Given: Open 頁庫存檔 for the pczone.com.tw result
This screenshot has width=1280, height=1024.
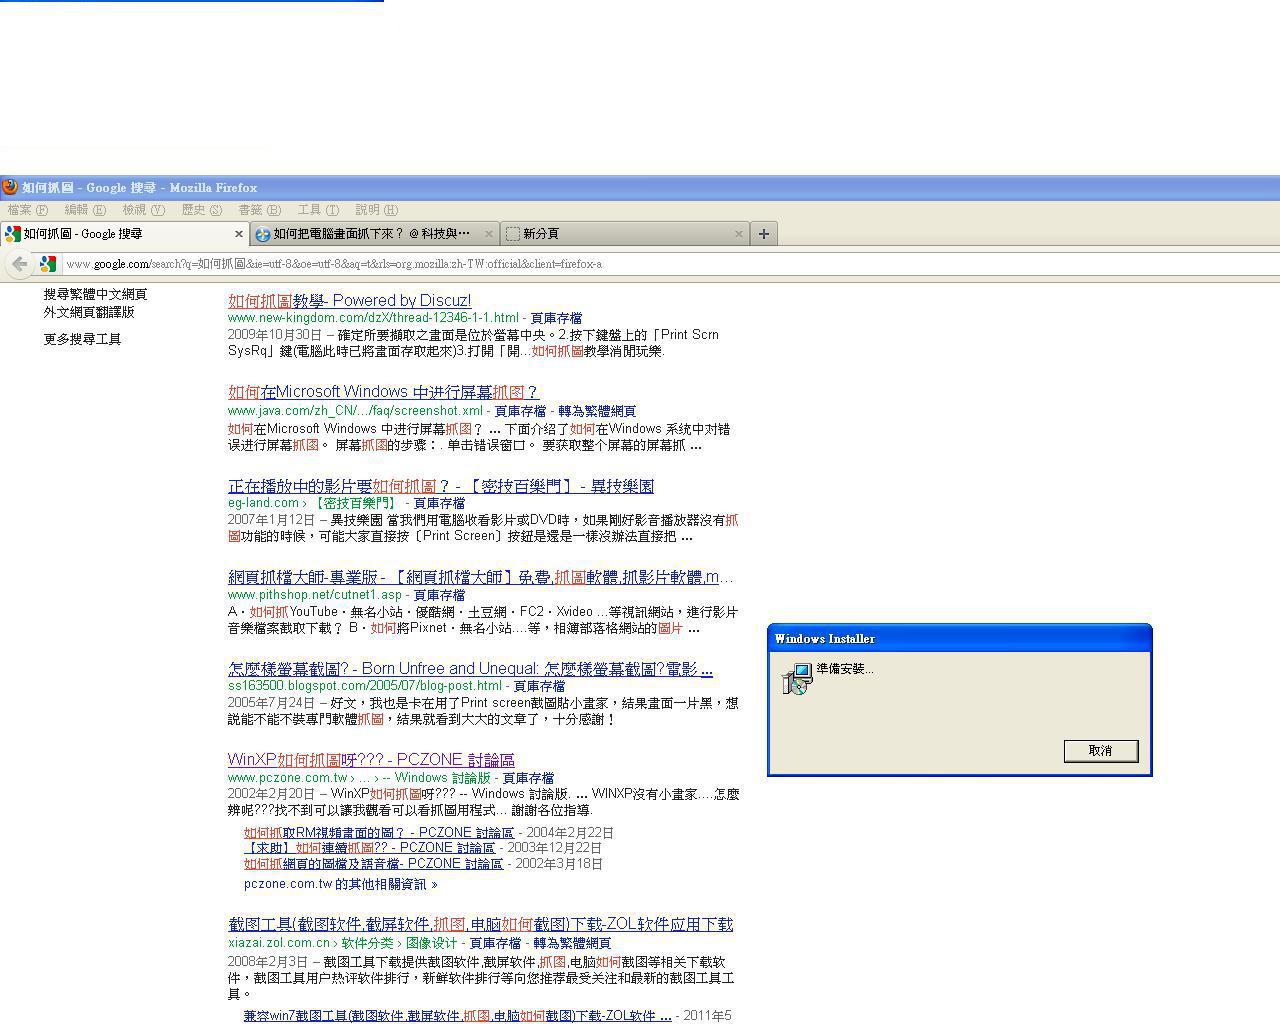Looking at the screenshot, I should click(x=528, y=778).
